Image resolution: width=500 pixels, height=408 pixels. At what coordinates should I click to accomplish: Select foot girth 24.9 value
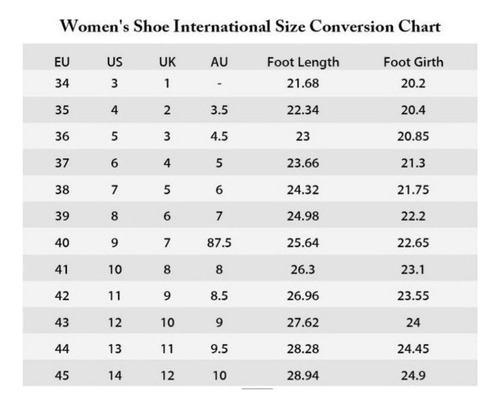click(413, 376)
